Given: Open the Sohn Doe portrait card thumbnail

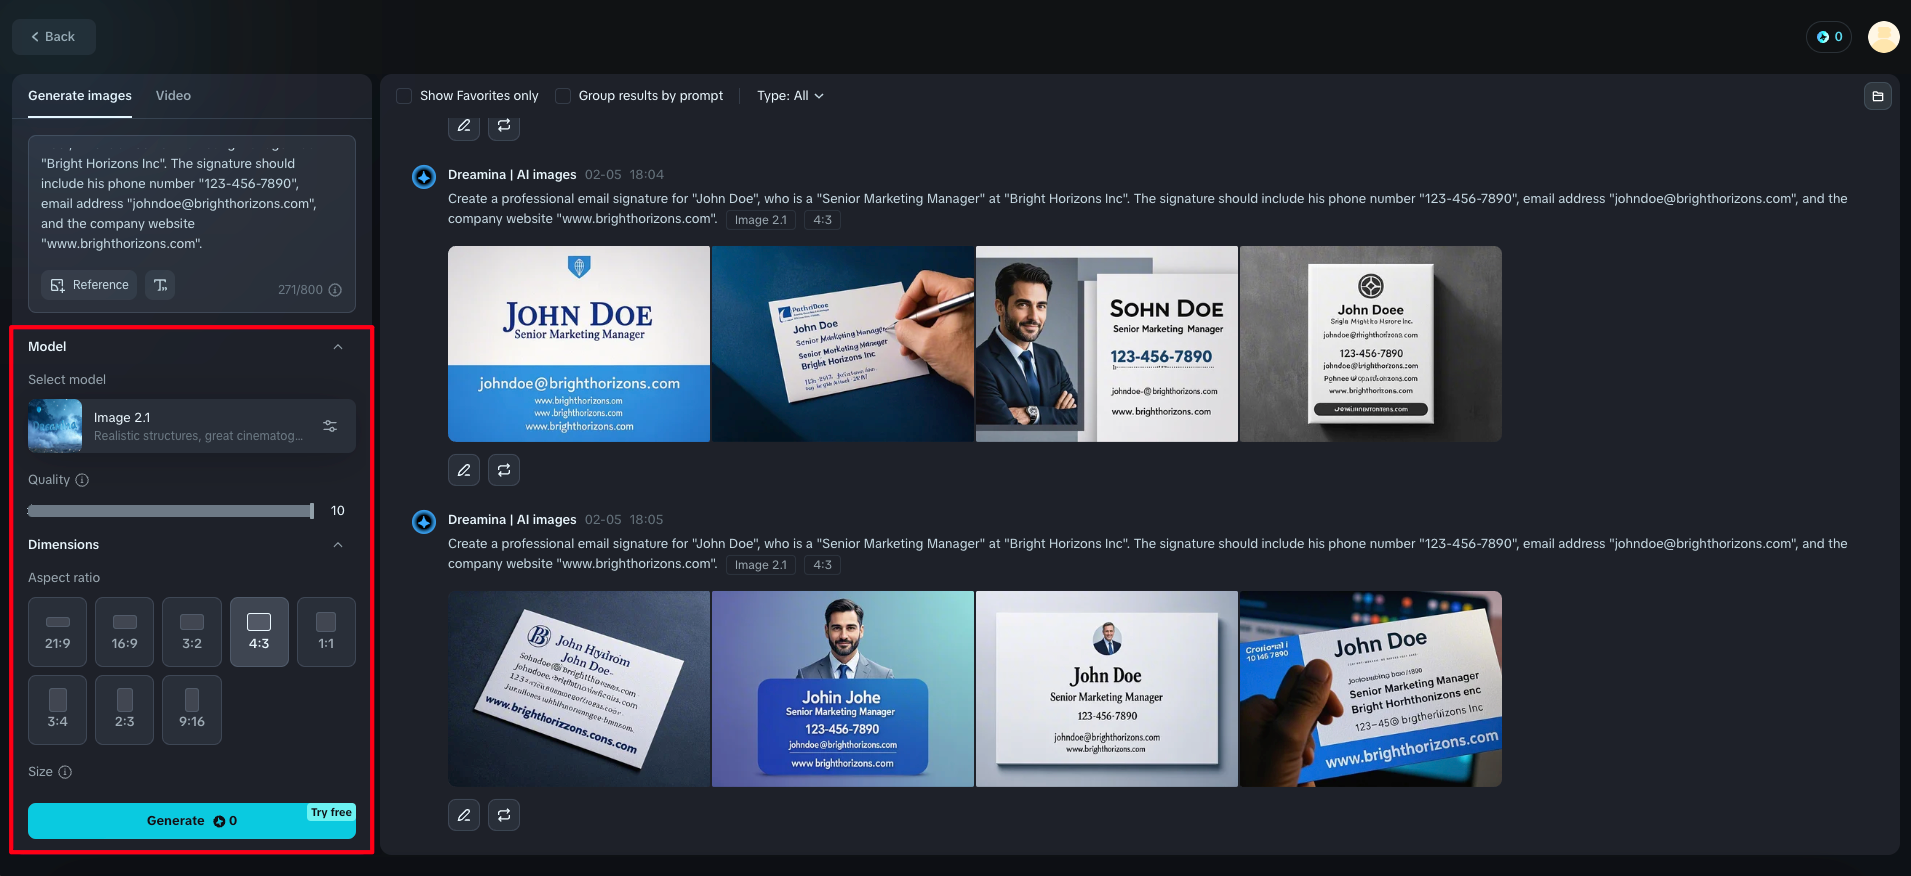Looking at the screenshot, I should (1107, 344).
